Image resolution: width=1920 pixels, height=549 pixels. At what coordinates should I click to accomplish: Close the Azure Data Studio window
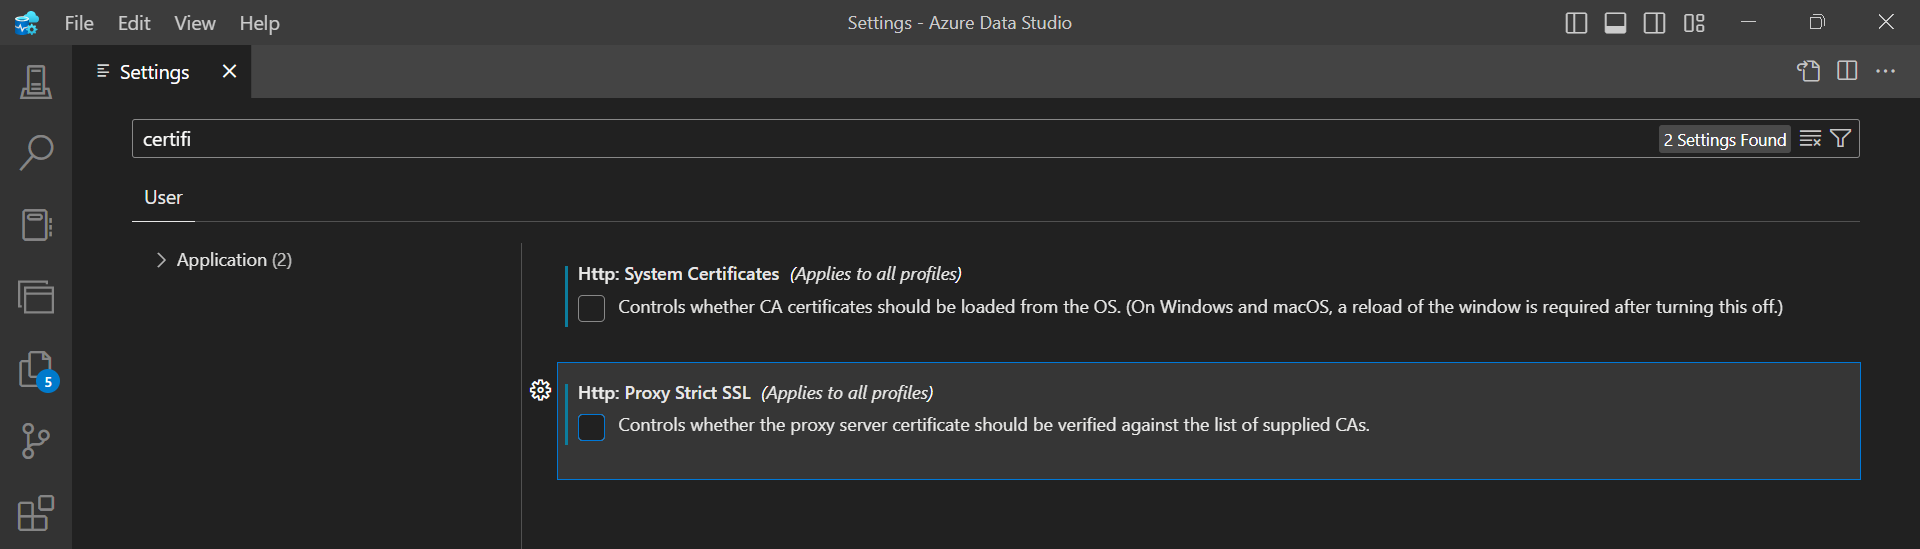pyautogui.click(x=1886, y=22)
